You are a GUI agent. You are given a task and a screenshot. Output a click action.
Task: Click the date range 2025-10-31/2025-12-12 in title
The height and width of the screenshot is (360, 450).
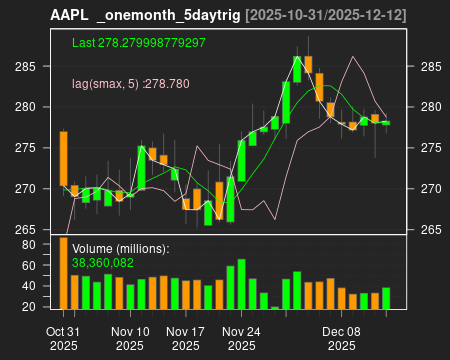[x=326, y=15]
